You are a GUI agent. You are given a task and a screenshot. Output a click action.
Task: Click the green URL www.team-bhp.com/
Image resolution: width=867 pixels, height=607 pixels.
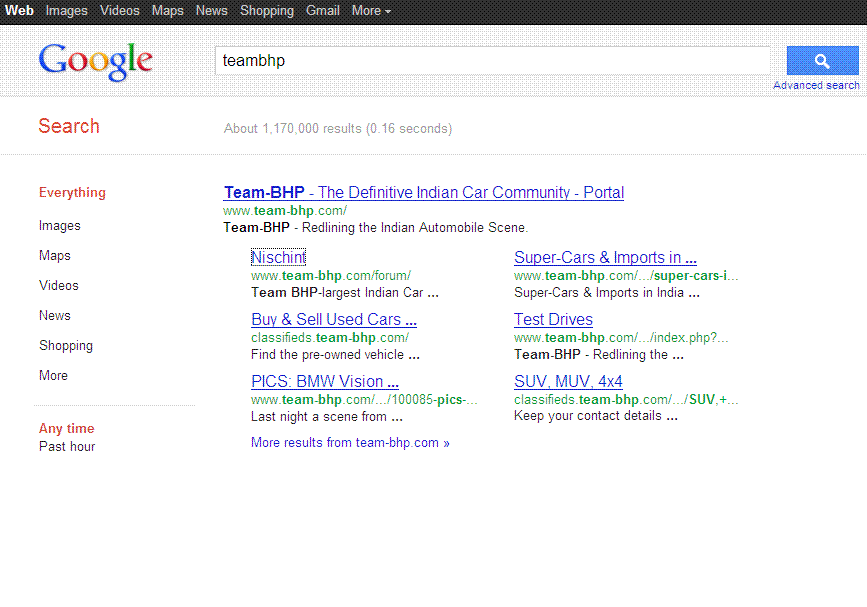pyautogui.click(x=285, y=211)
